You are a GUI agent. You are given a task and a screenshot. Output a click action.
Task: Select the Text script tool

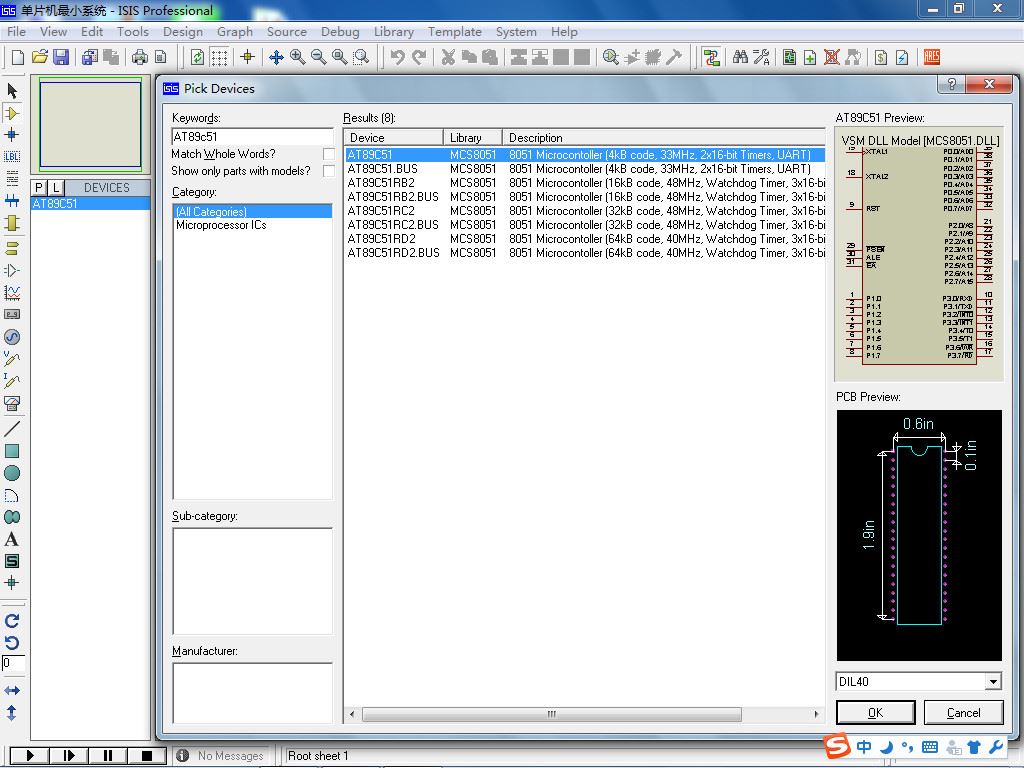click(x=12, y=178)
